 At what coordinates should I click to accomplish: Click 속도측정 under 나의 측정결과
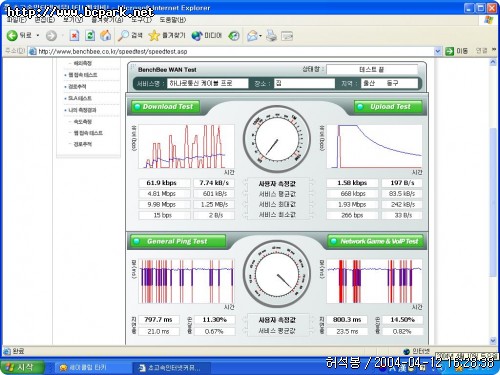82,121
